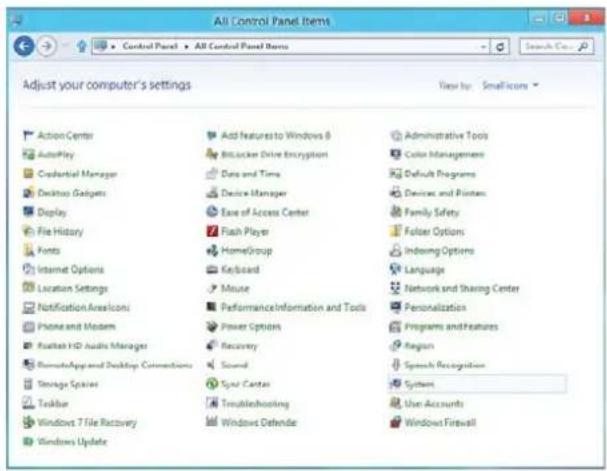Viewport: 607px width, 471px height.
Task: Click the Speech Recognition microphone icon
Action: (x=395, y=365)
